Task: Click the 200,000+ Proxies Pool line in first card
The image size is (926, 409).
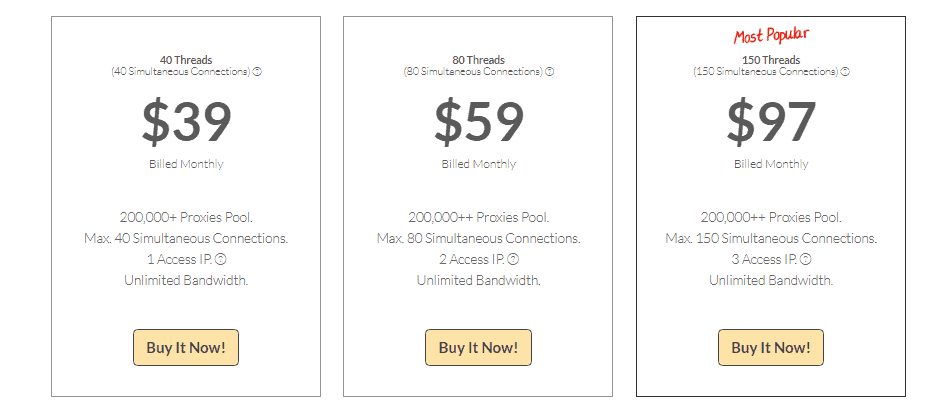Action: [x=186, y=217]
